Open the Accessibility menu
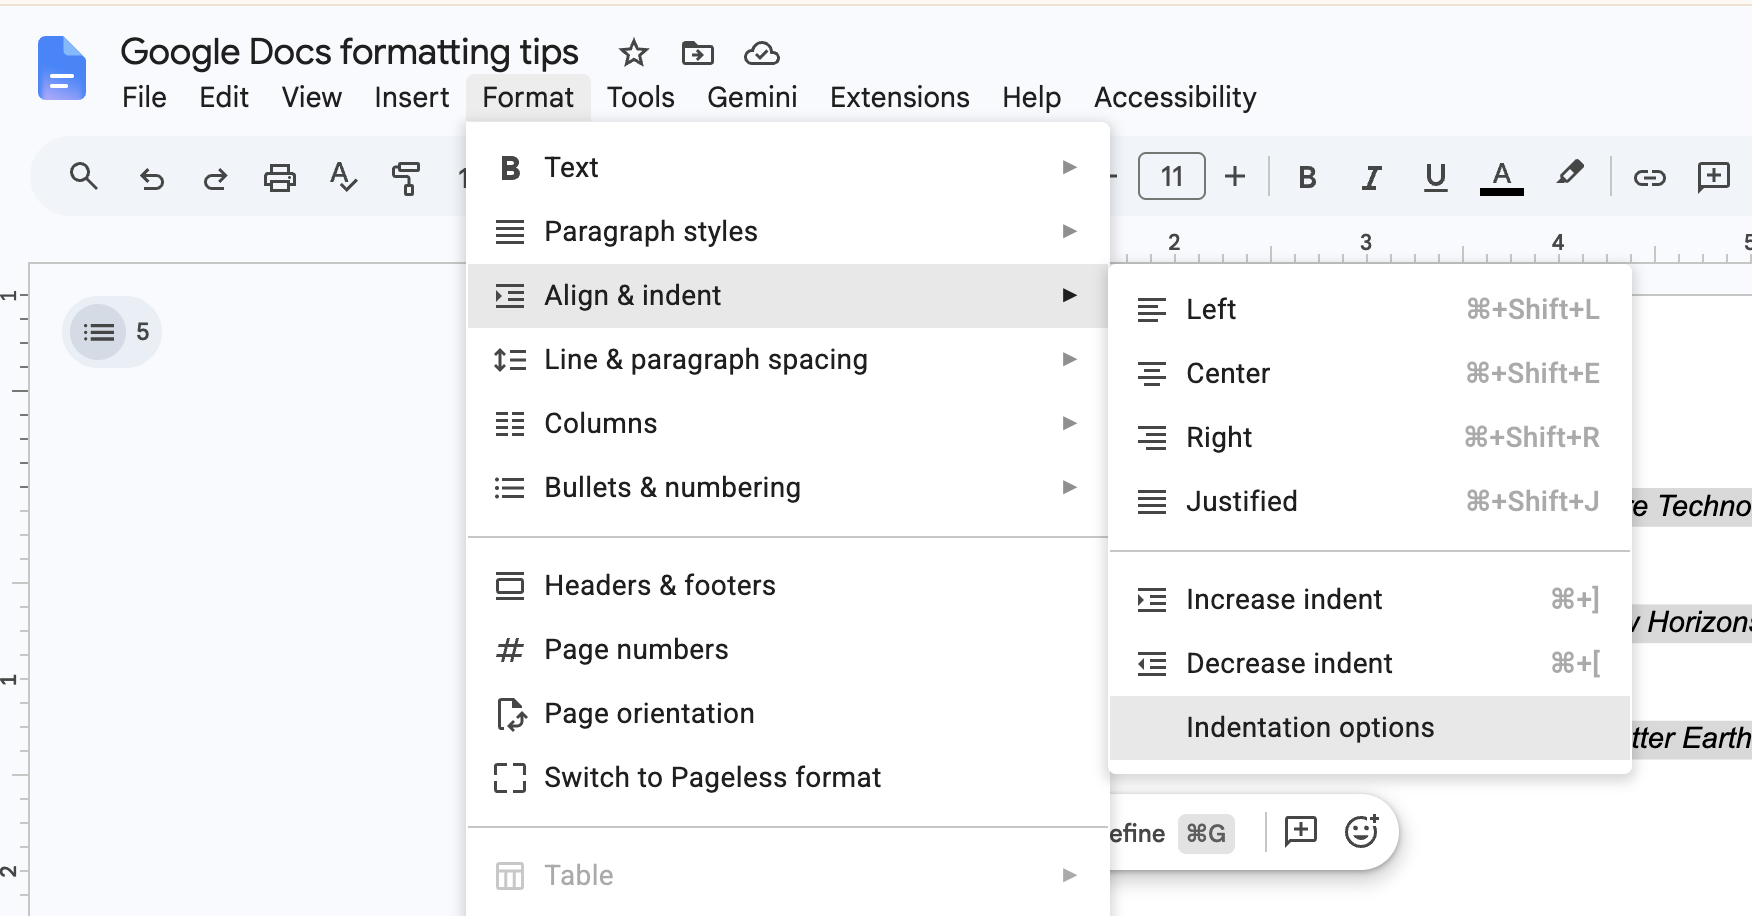 [1175, 97]
